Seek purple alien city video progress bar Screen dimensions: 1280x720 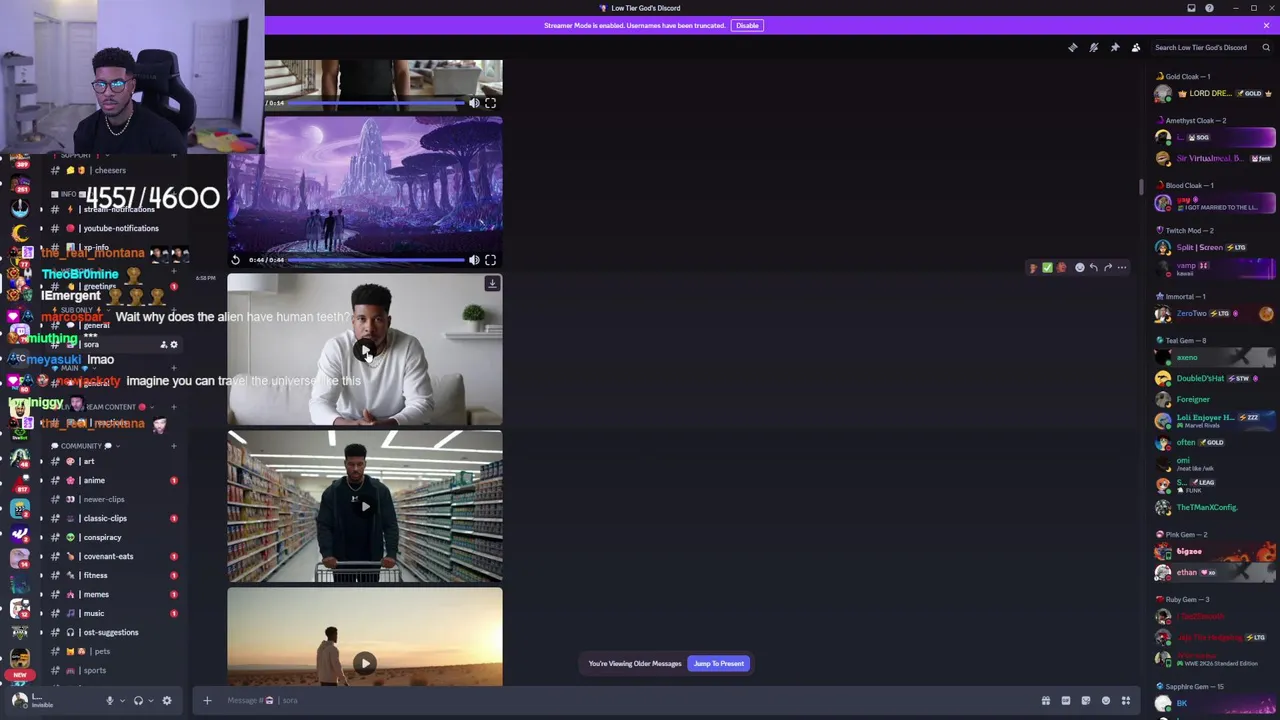tap(377, 260)
